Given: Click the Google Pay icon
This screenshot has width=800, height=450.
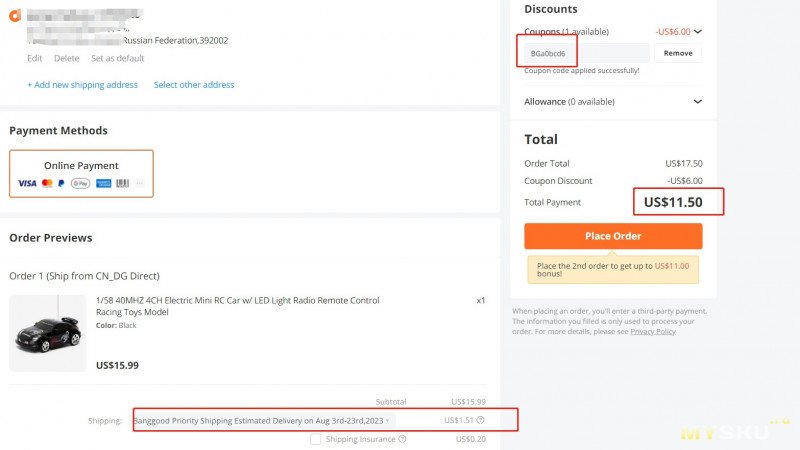Looking at the screenshot, I should [81, 184].
